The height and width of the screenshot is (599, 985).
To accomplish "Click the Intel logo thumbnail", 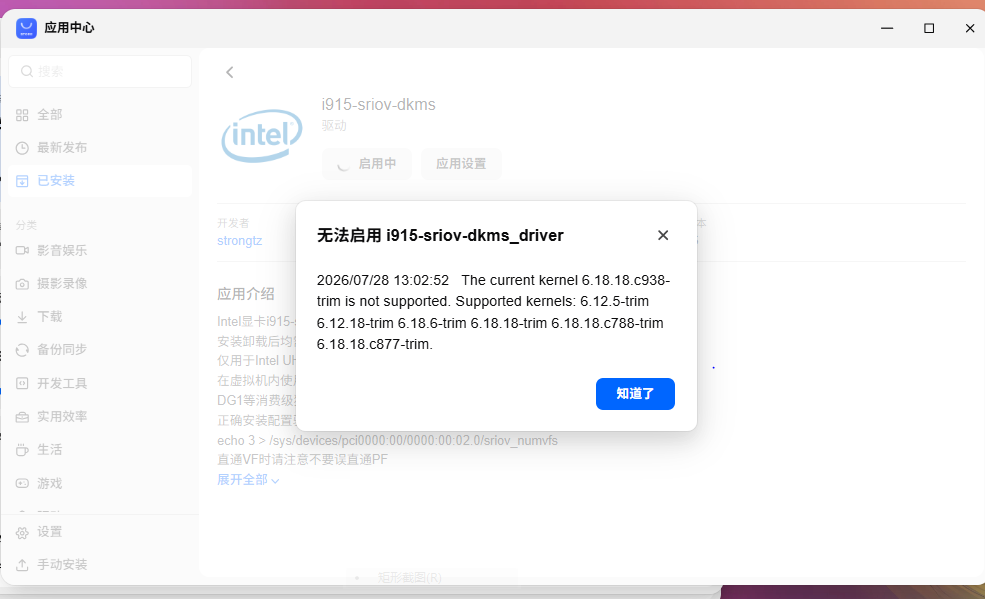I will [262, 136].
